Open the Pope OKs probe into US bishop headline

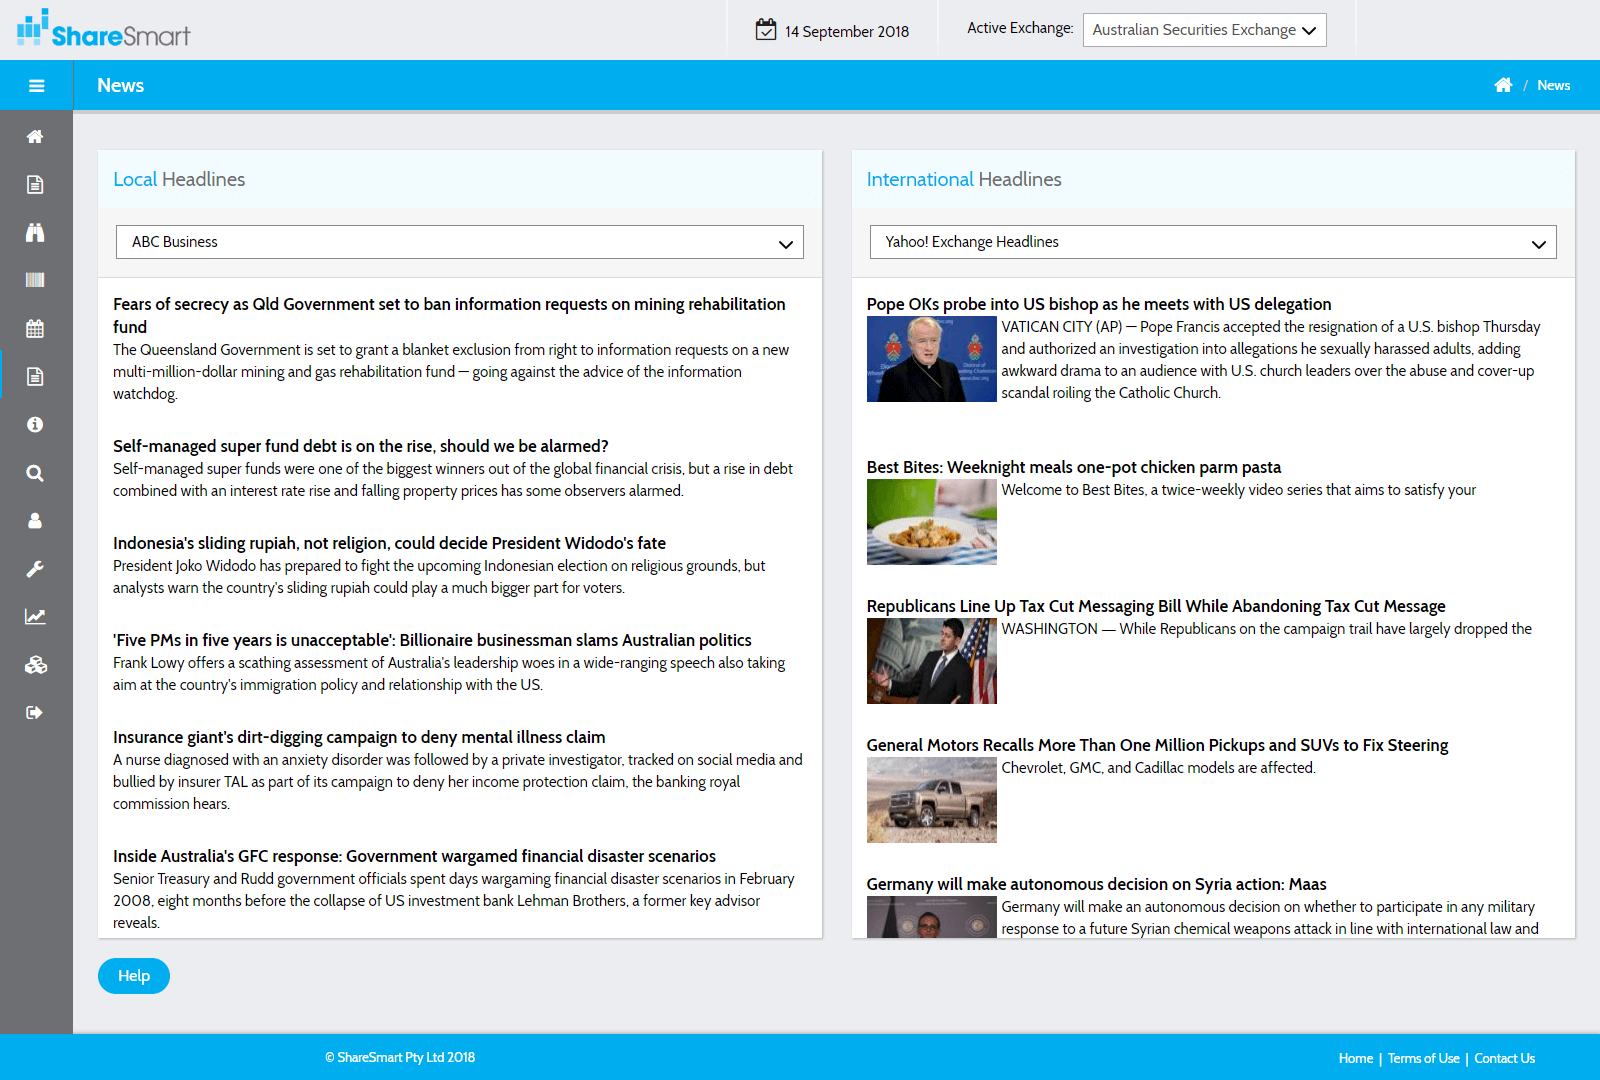[1099, 304]
